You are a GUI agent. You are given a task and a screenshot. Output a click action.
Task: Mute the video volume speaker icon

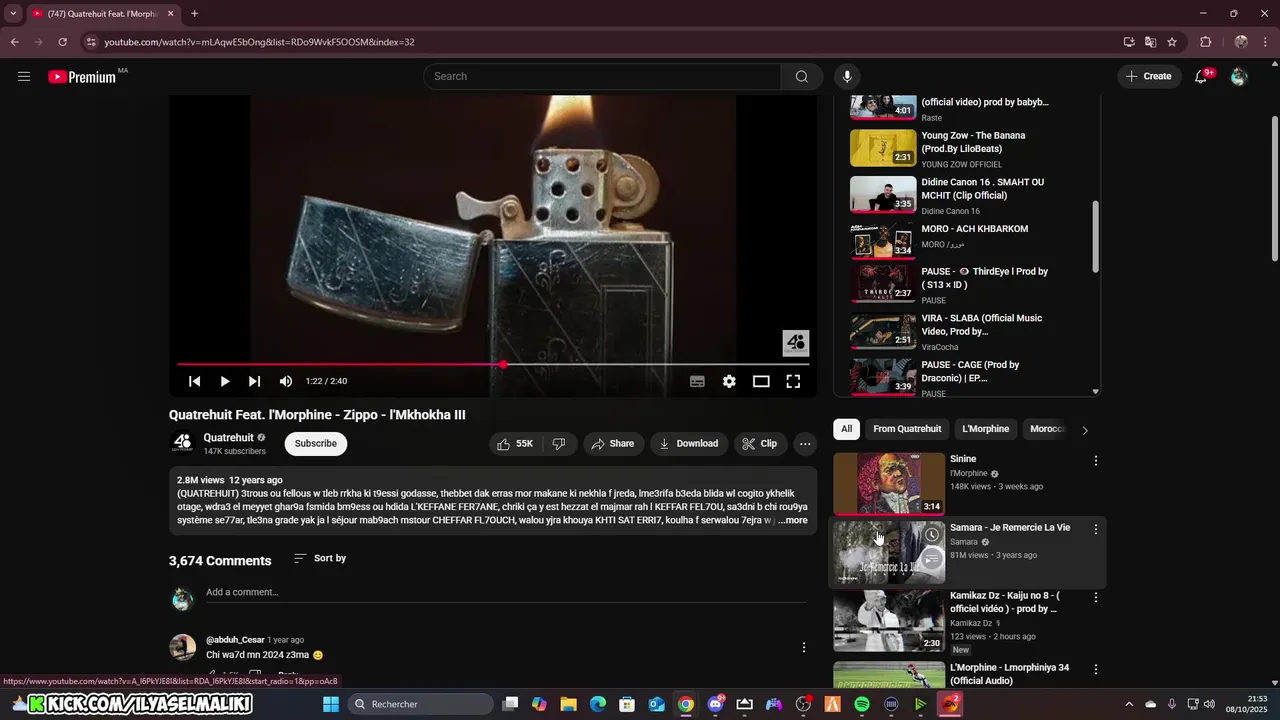tap(286, 381)
